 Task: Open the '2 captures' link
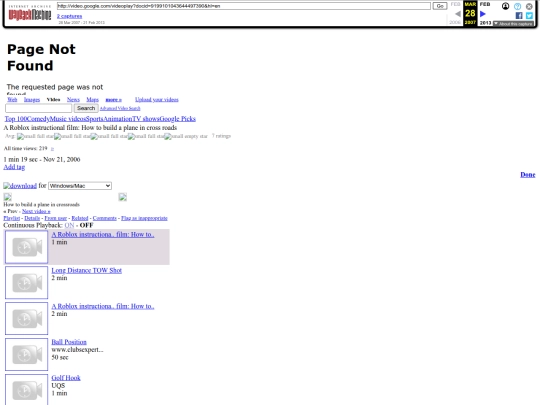[x=70, y=16]
